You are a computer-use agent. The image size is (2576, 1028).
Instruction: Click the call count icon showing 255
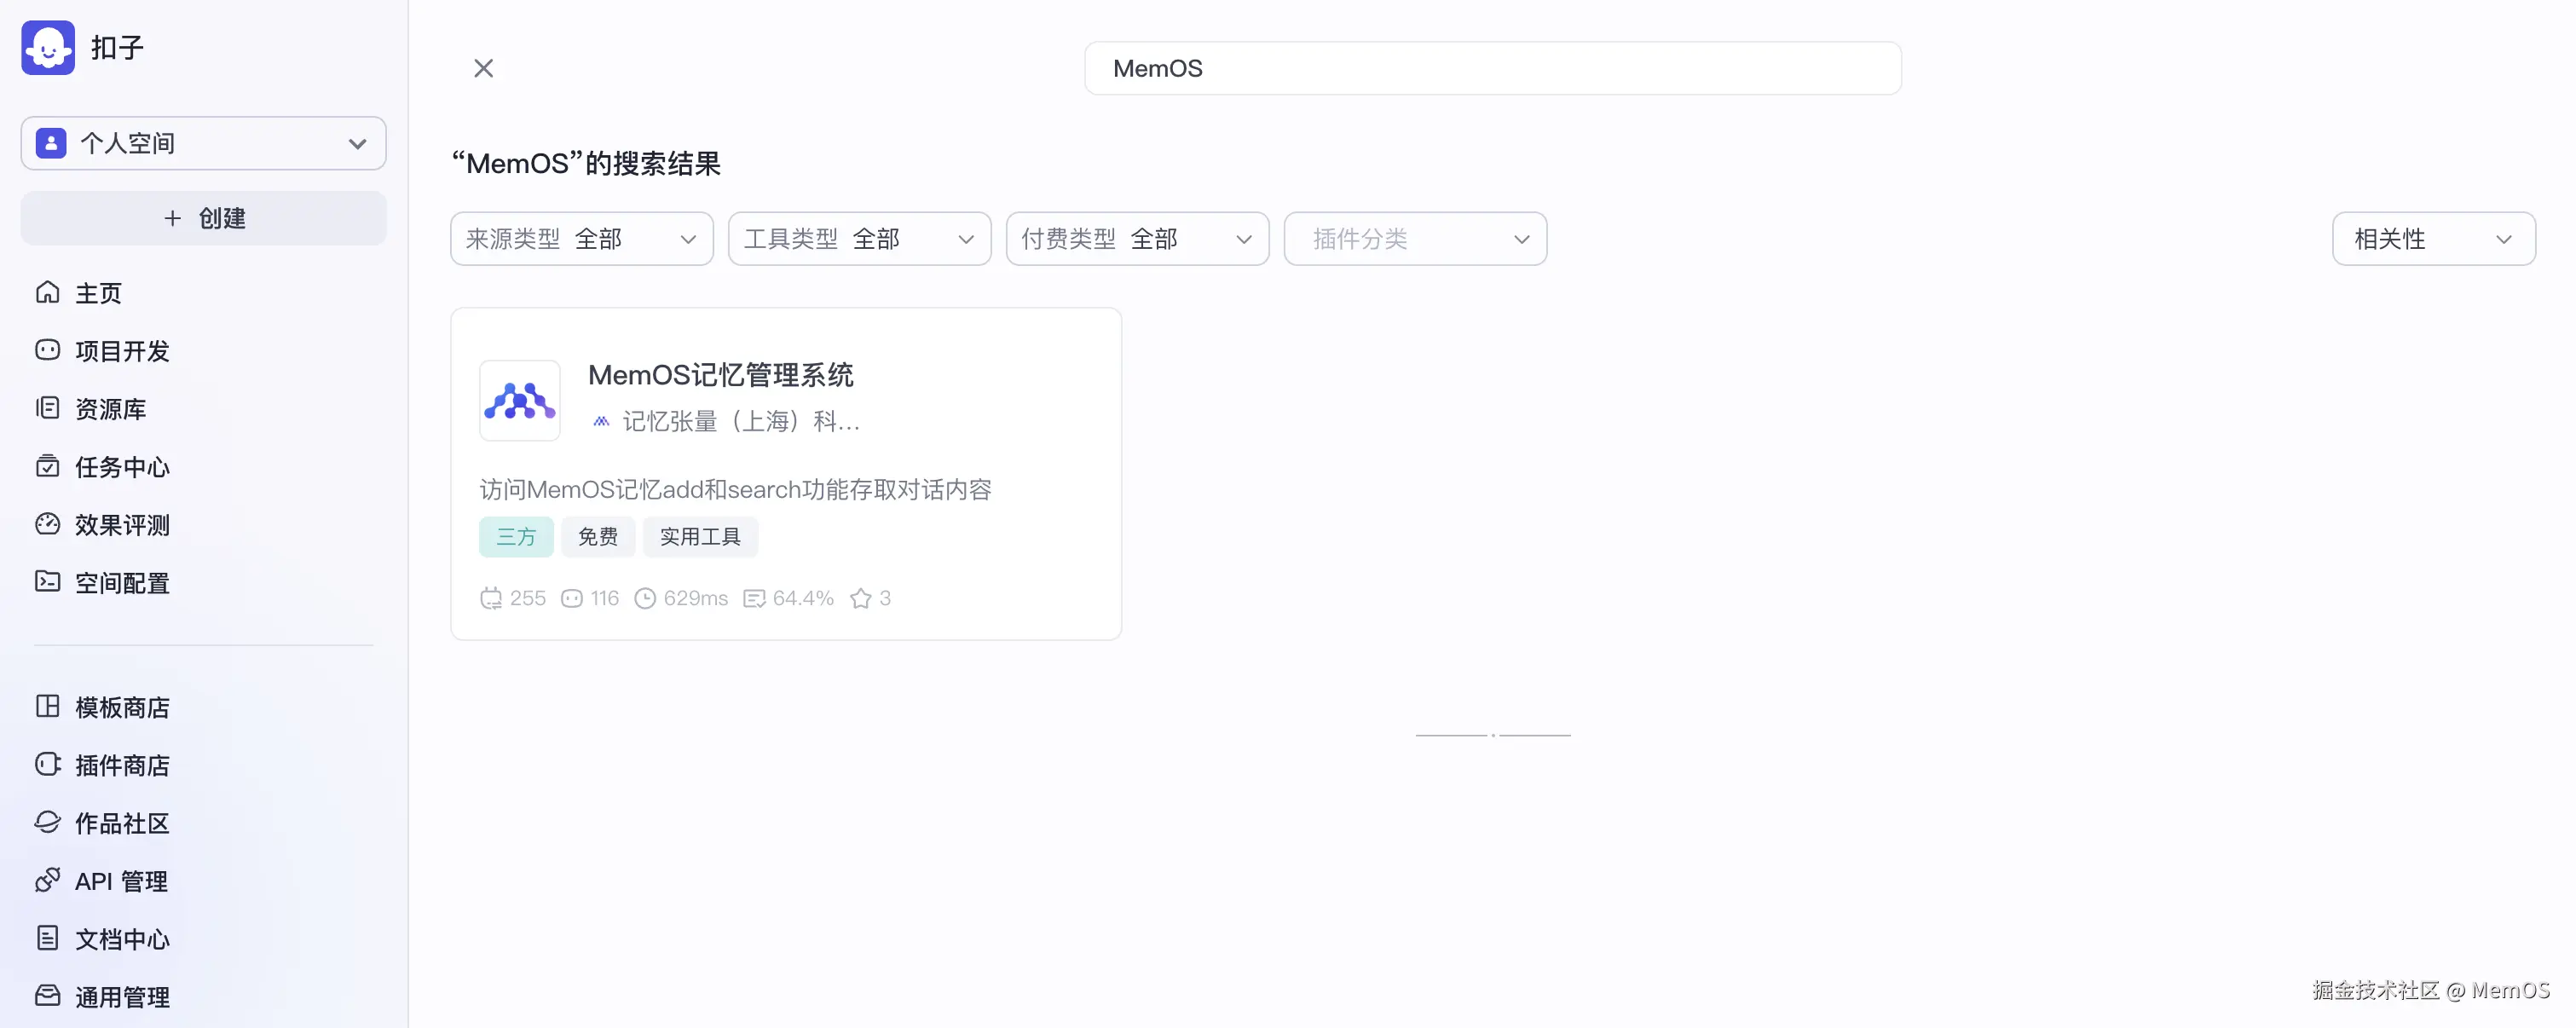click(x=491, y=598)
